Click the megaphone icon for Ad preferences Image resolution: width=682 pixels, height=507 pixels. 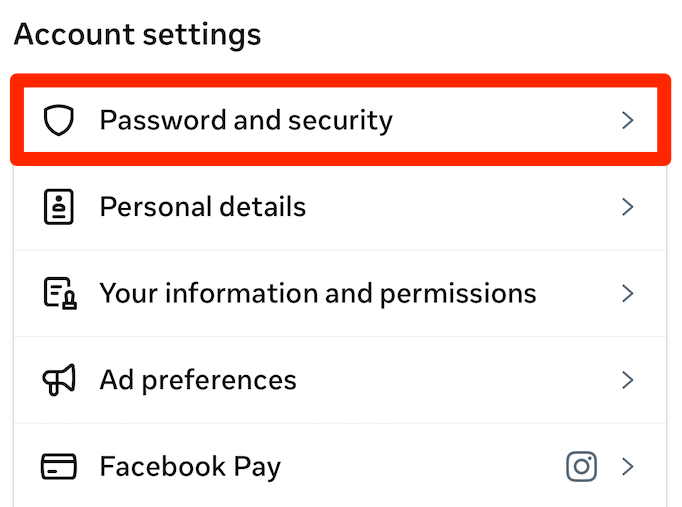point(59,380)
